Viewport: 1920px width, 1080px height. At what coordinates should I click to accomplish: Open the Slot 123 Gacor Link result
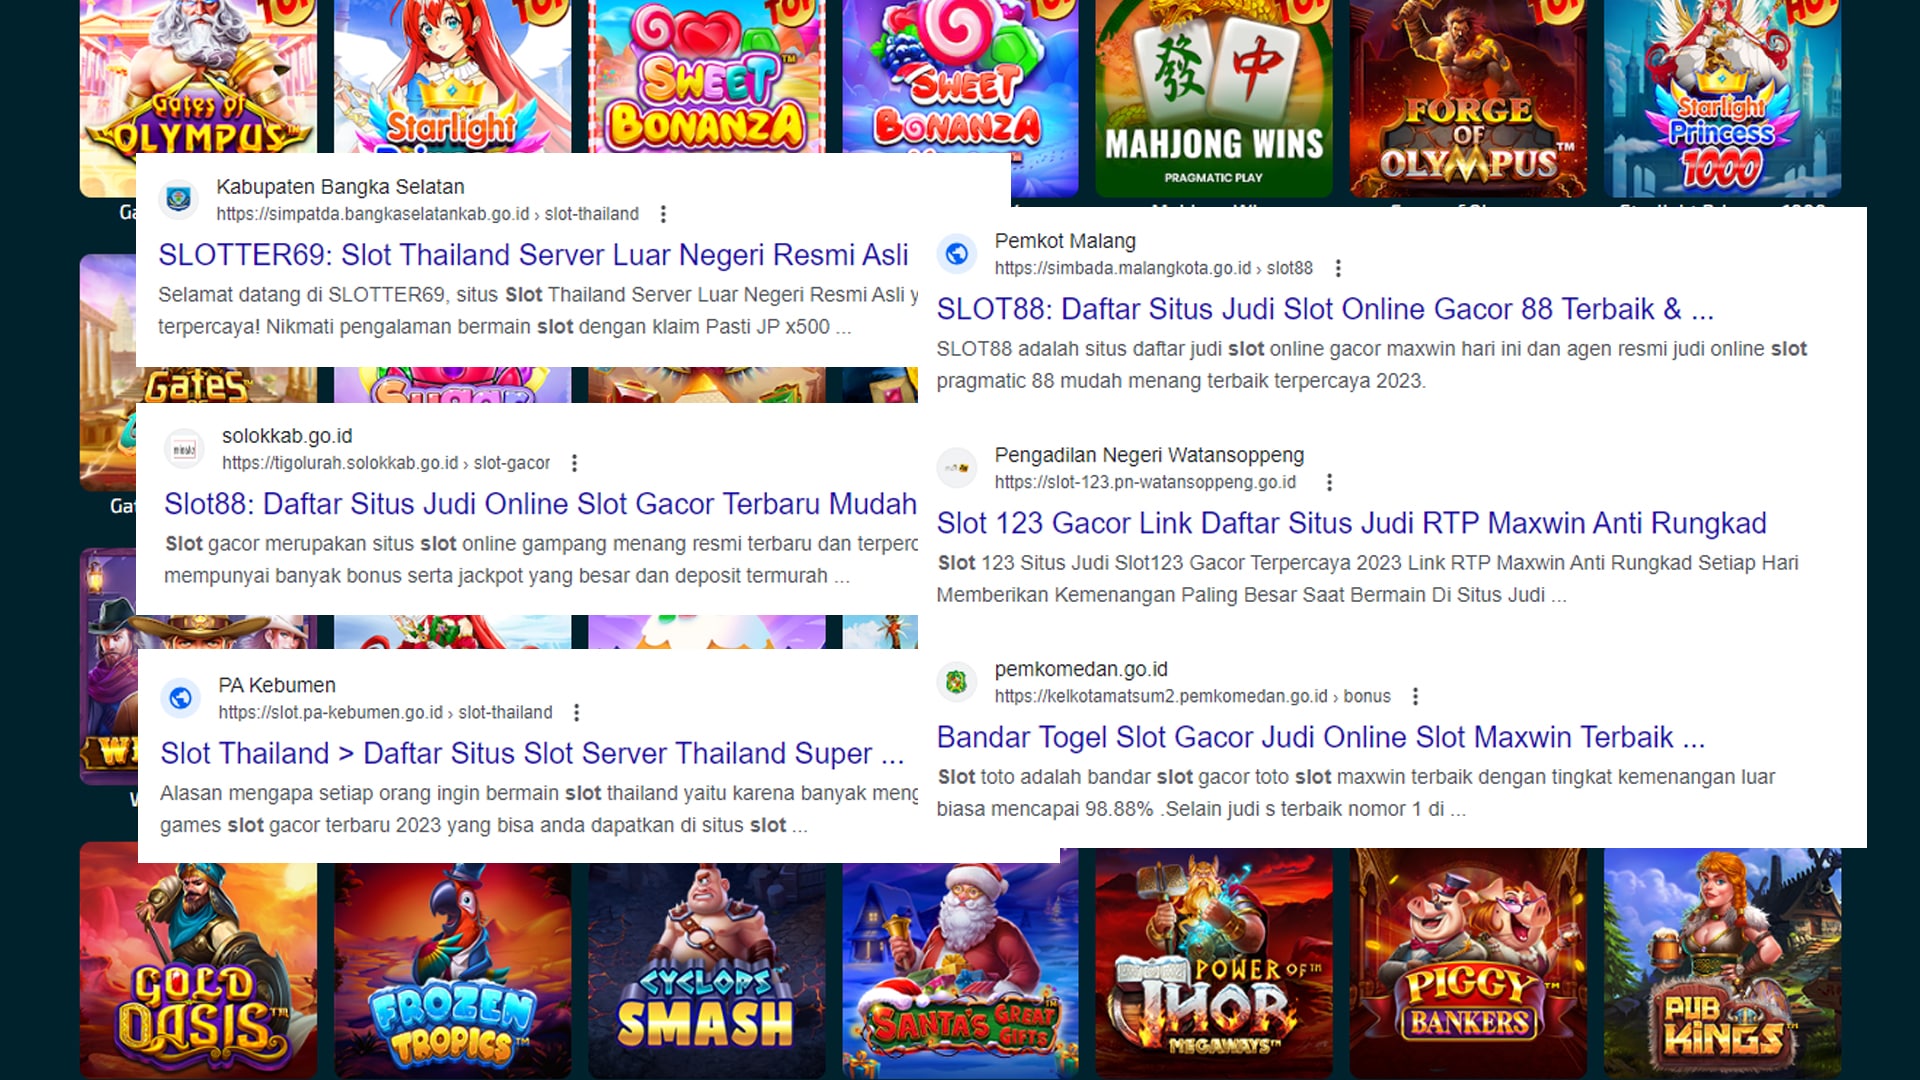(x=1351, y=523)
